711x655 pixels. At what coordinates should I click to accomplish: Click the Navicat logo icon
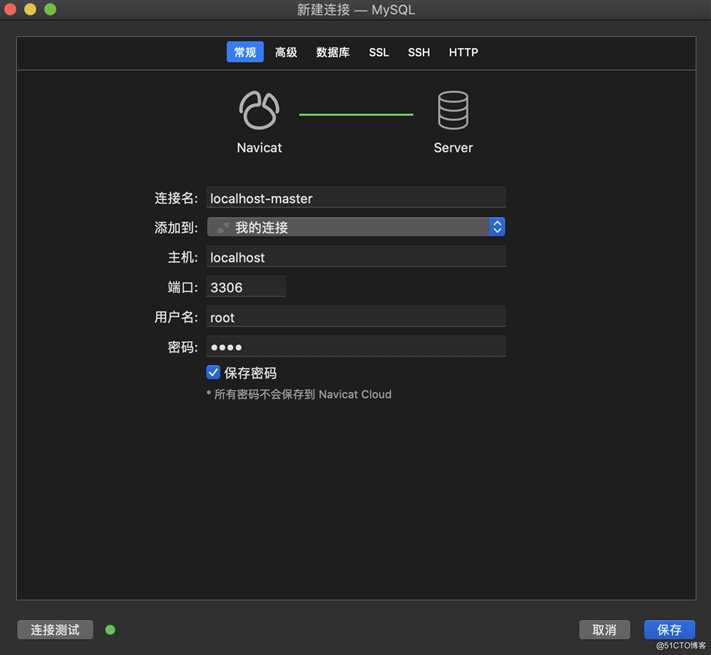(259, 111)
